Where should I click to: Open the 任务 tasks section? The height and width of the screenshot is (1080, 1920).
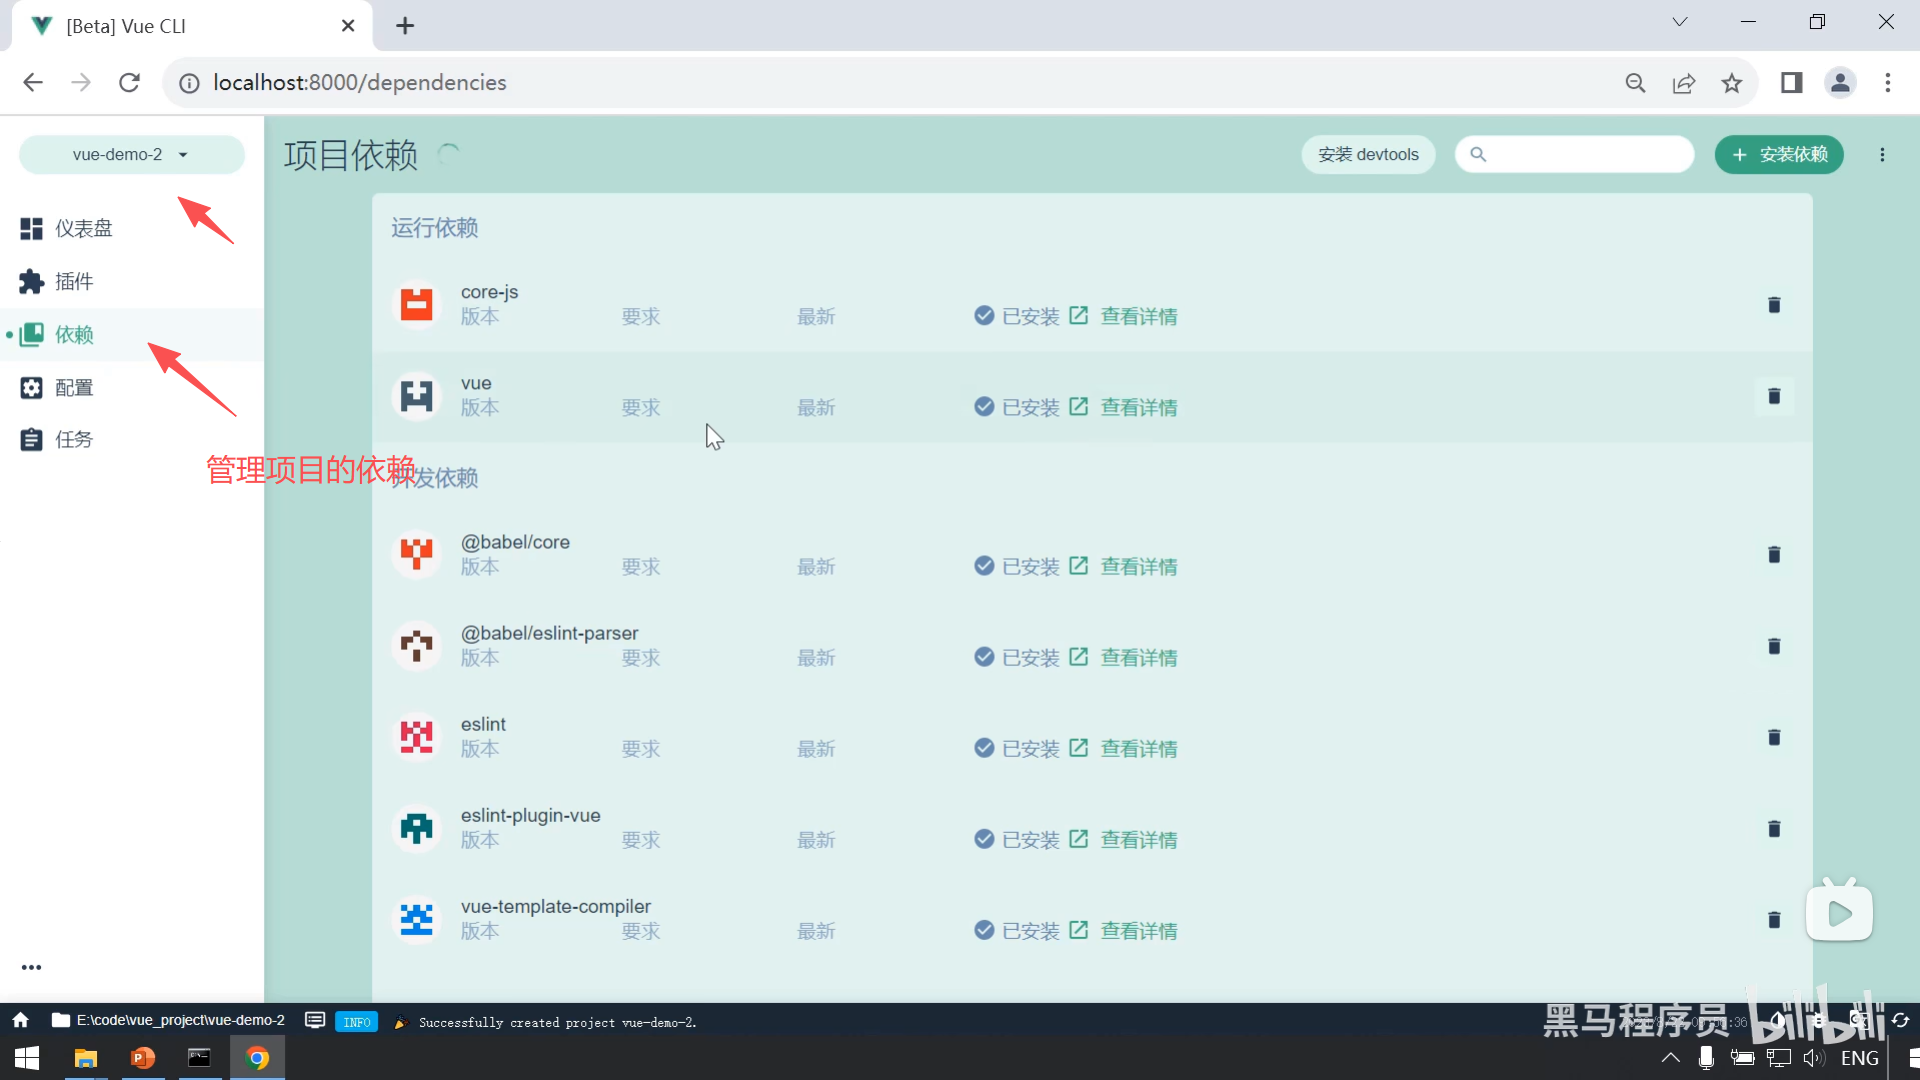[x=73, y=440]
